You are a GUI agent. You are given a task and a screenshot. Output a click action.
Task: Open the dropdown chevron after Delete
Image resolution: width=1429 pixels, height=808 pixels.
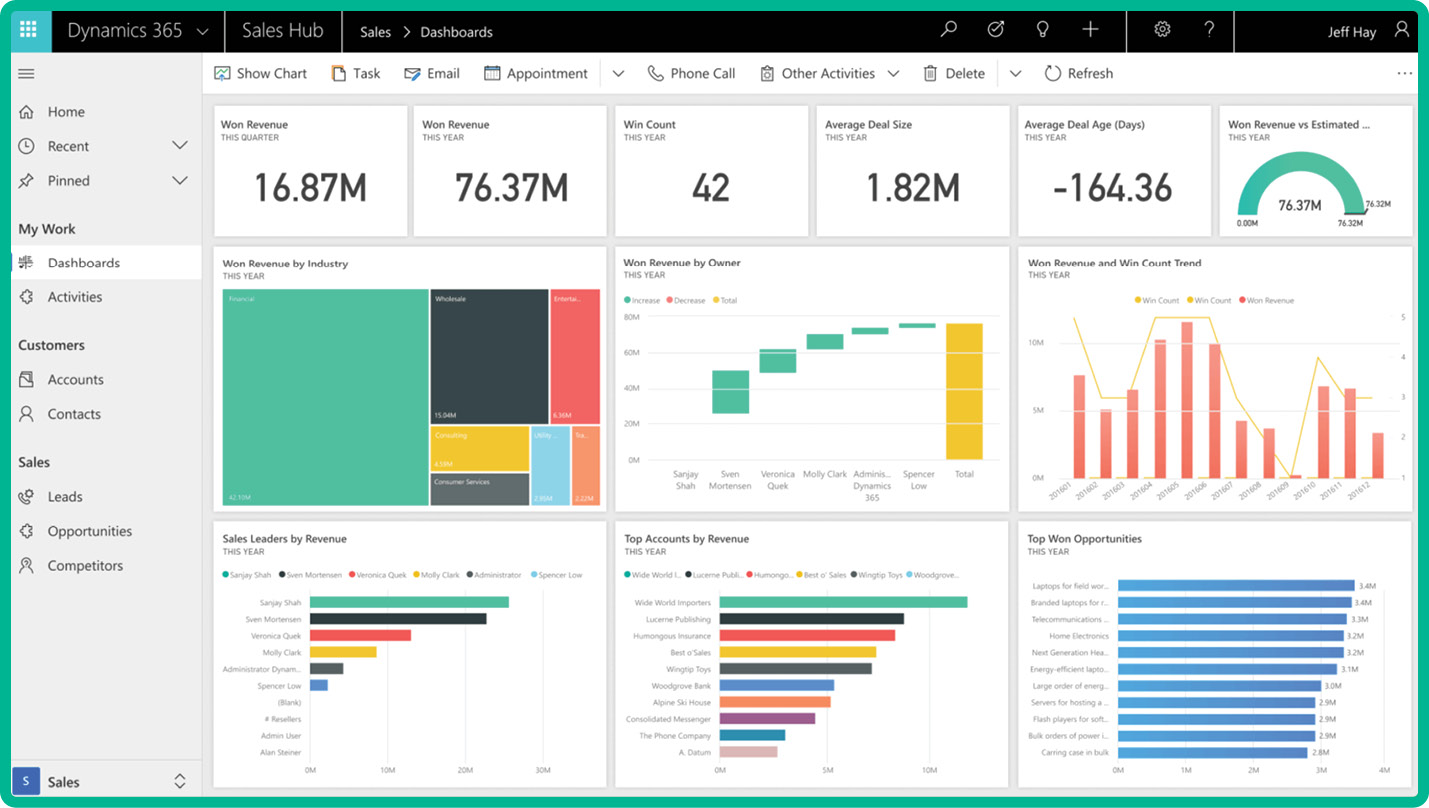1015,73
